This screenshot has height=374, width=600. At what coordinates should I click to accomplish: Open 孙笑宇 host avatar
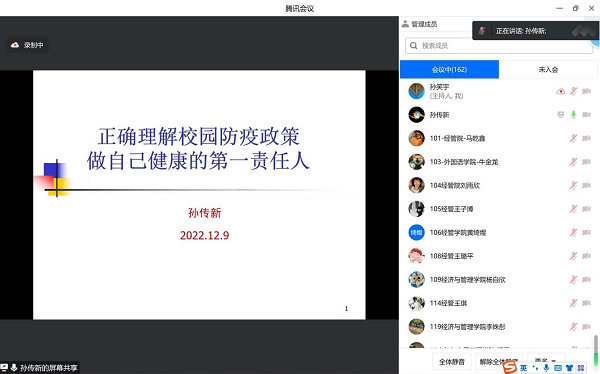[416, 91]
